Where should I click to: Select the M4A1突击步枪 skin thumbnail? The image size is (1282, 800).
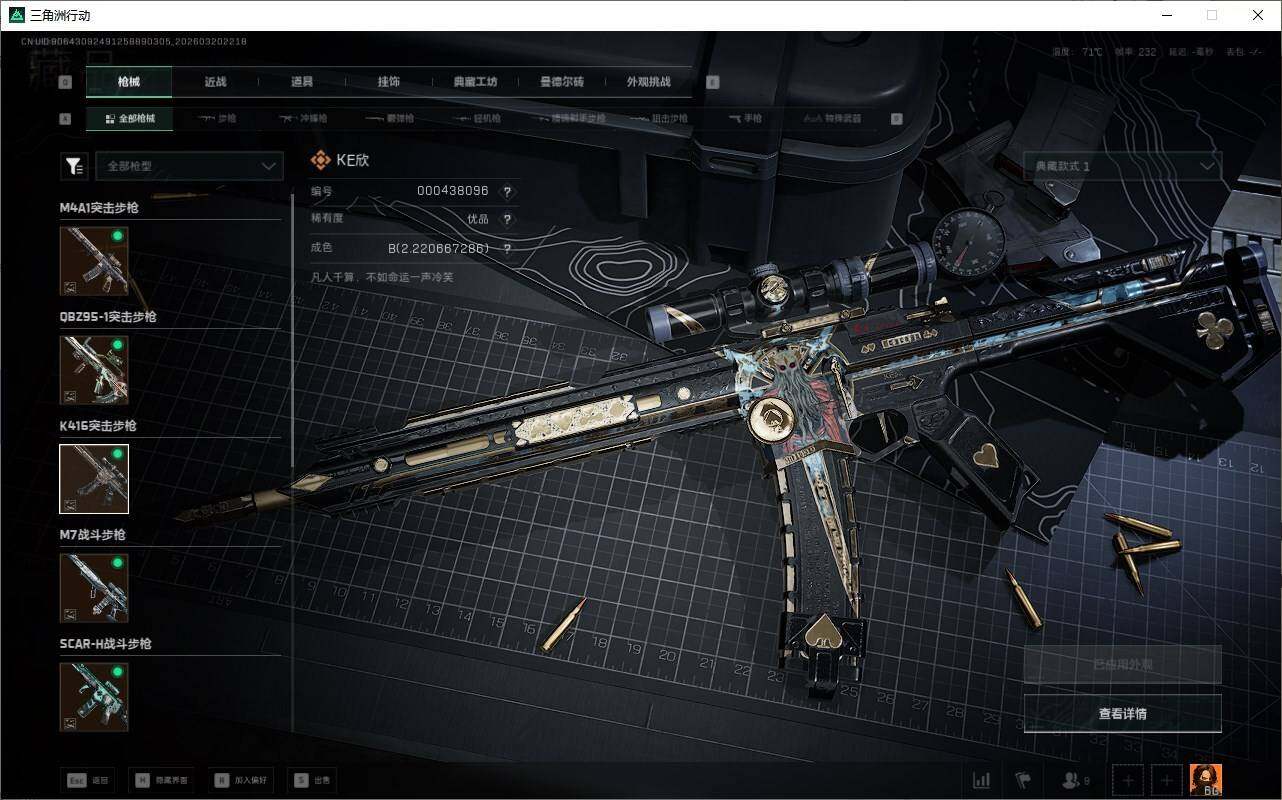(94, 261)
